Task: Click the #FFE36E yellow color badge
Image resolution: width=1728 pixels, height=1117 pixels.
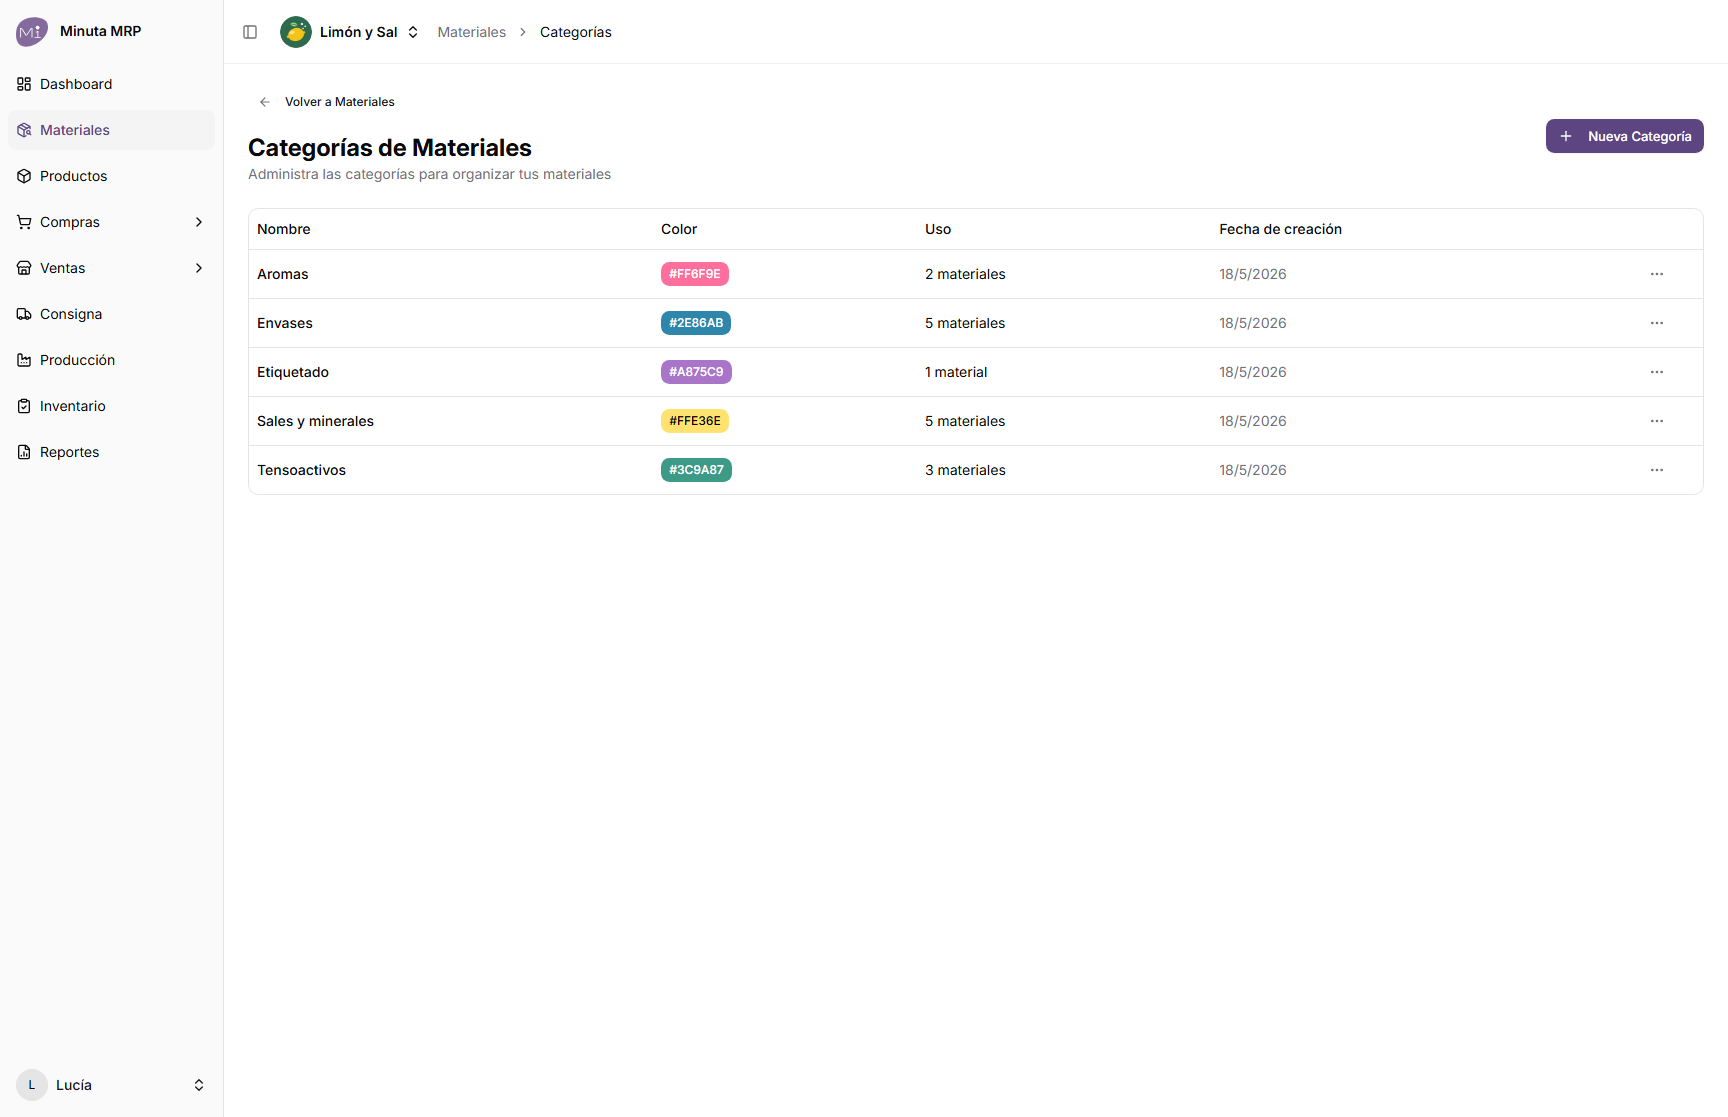Action: pos(695,421)
